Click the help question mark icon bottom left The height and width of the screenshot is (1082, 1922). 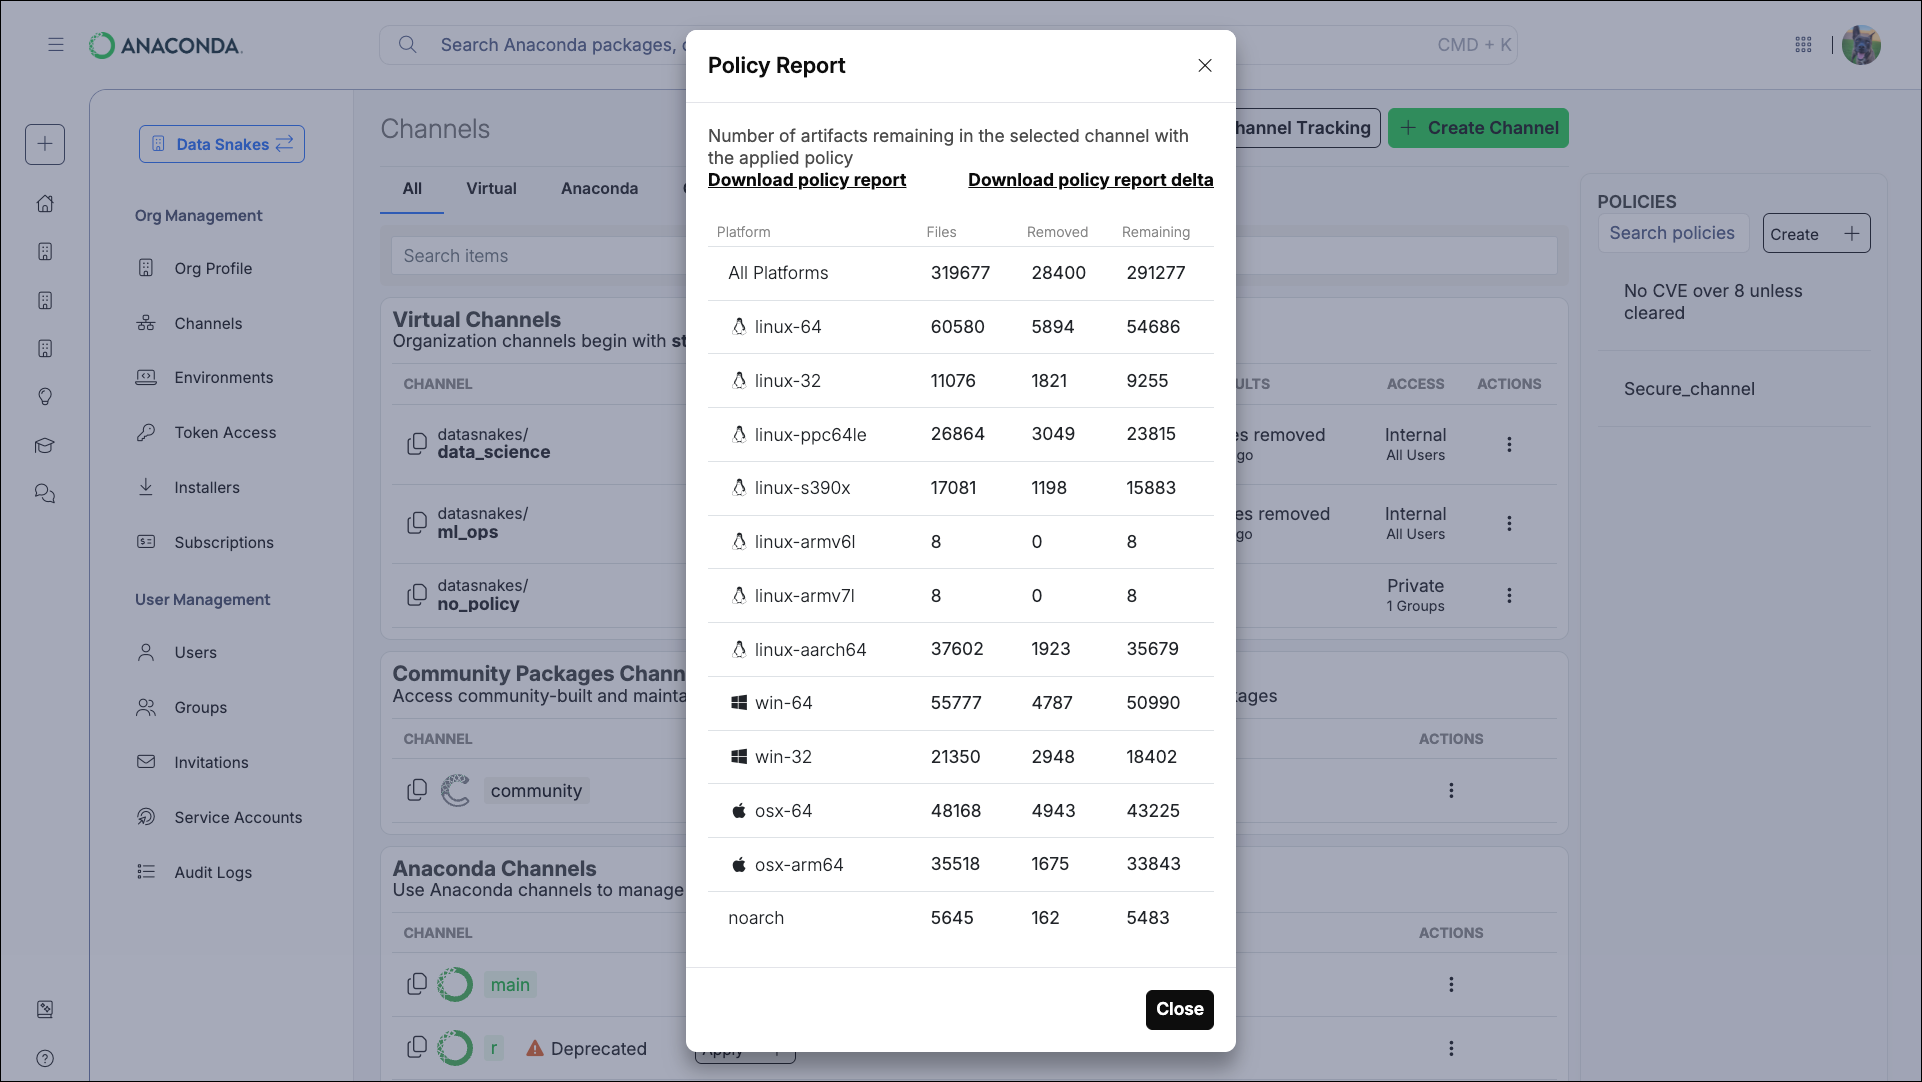(45, 1058)
